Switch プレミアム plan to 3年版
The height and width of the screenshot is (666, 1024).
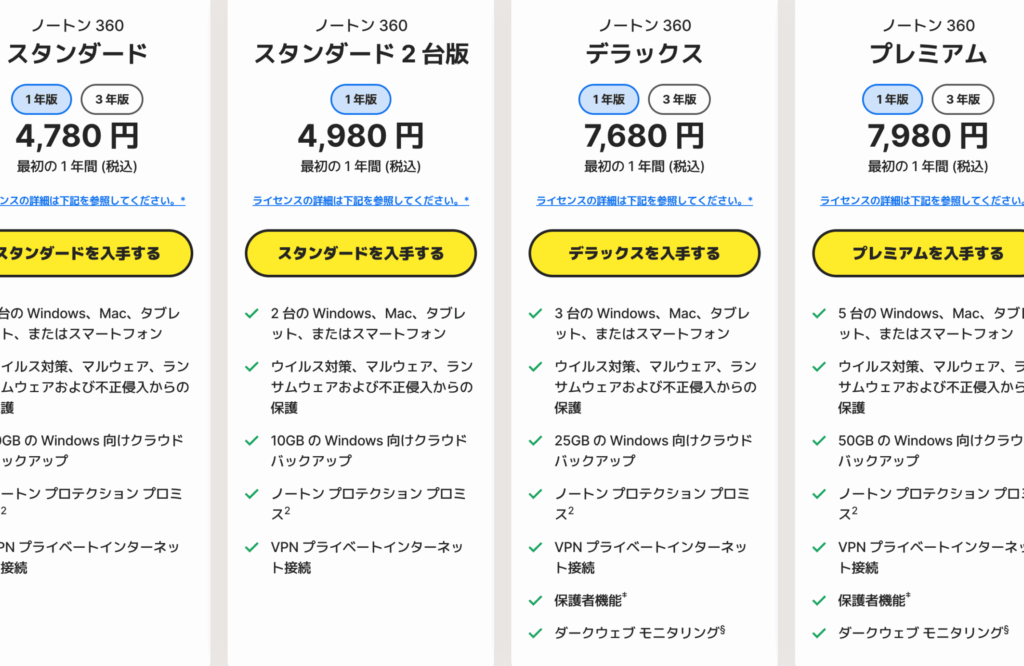(963, 100)
